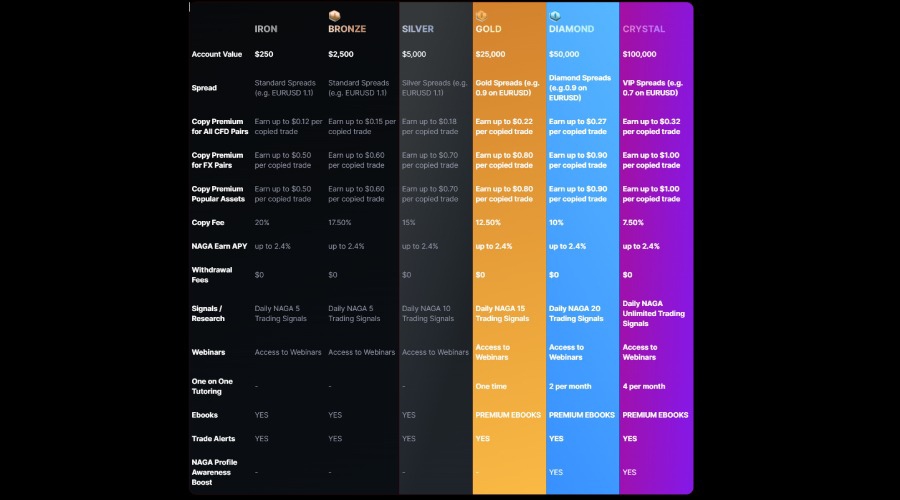Click Copy Premium for All CFD Pairs label
This screenshot has height=500, width=900.
click(219, 126)
